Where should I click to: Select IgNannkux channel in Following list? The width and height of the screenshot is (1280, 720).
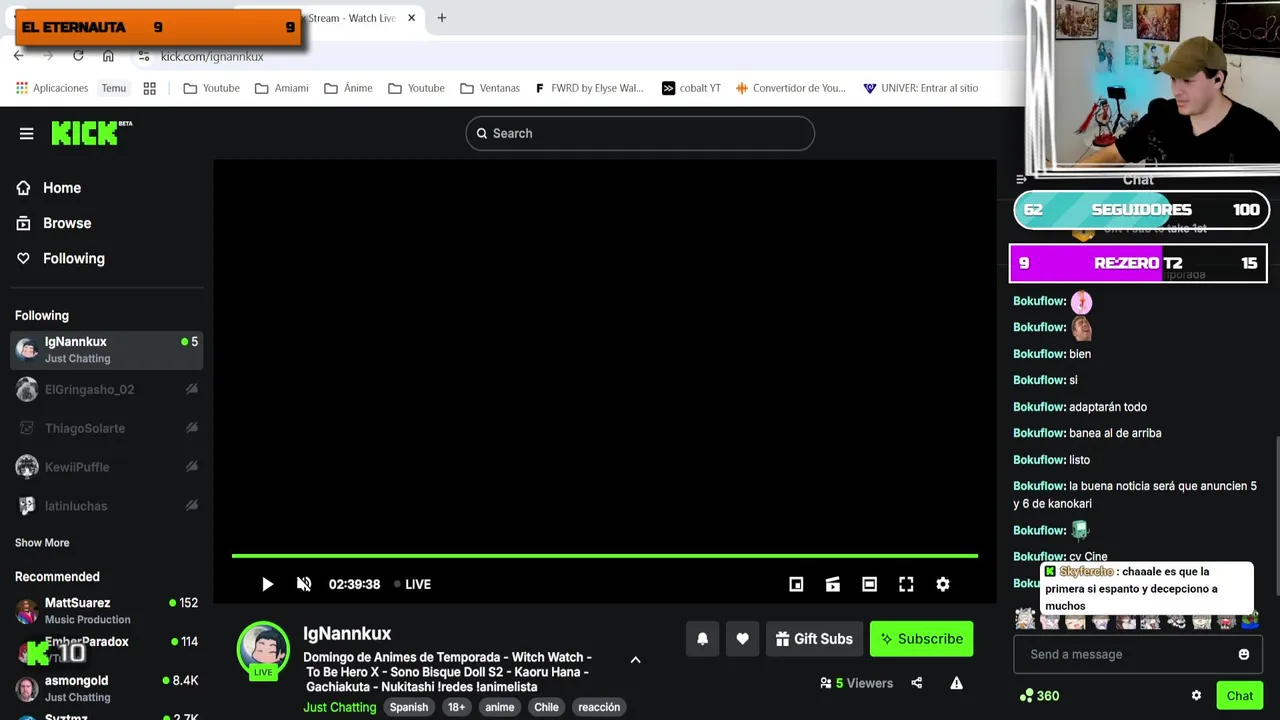coord(106,350)
